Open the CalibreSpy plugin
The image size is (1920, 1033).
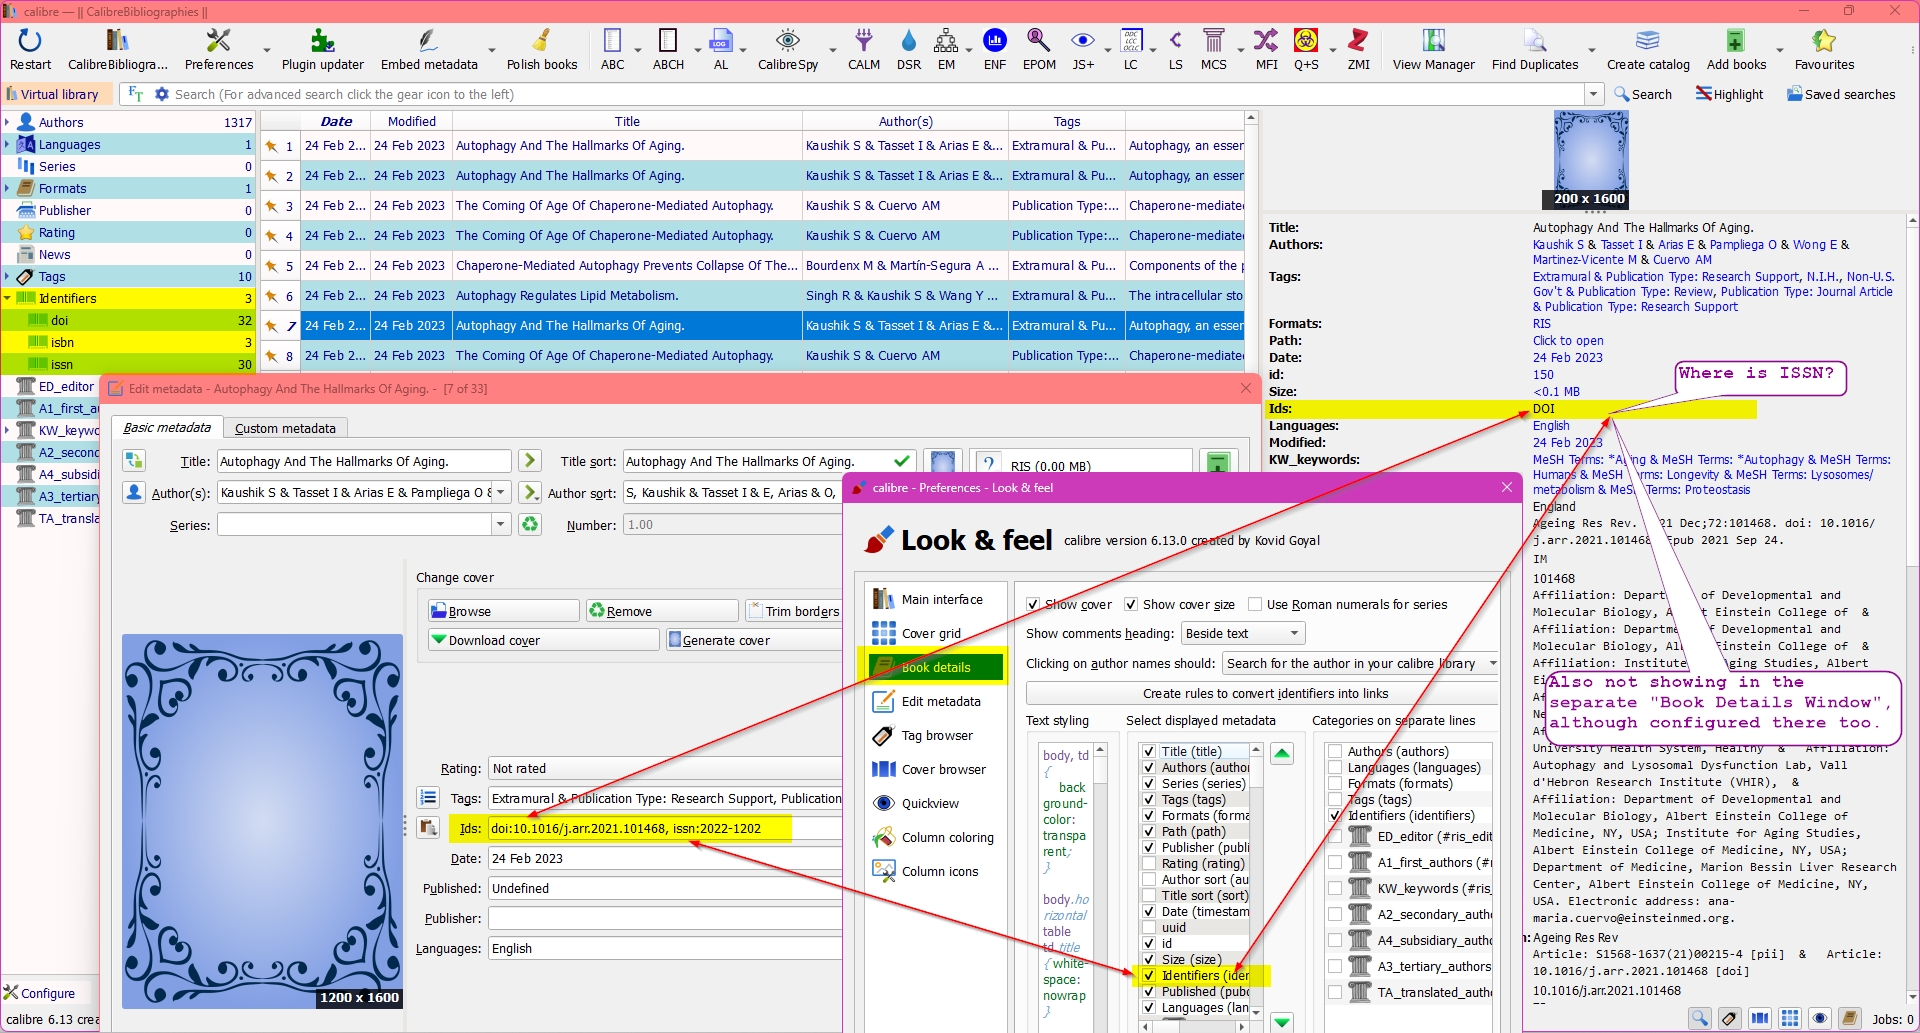pos(788,50)
